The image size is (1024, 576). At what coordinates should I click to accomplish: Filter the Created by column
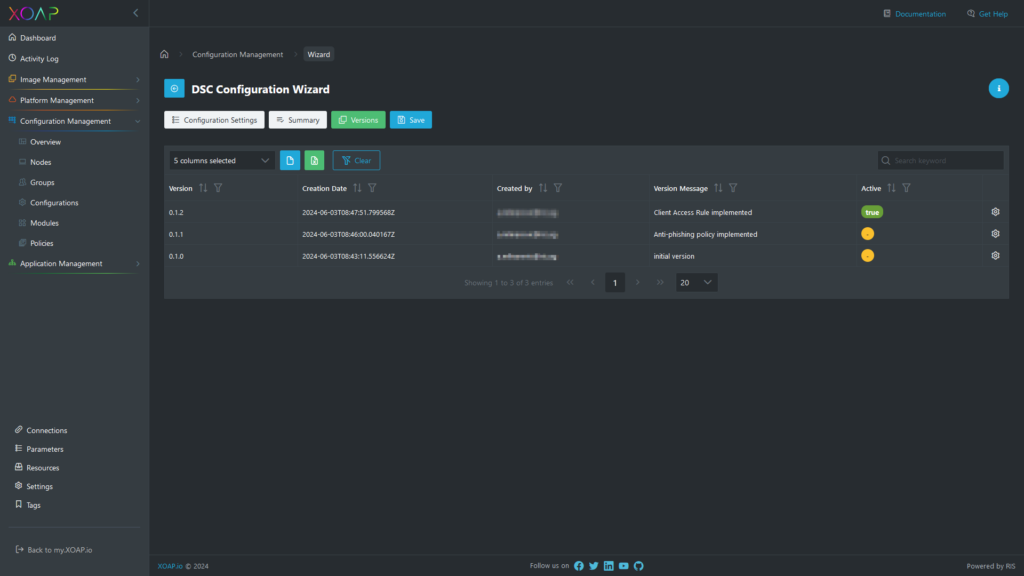(x=558, y=188)
